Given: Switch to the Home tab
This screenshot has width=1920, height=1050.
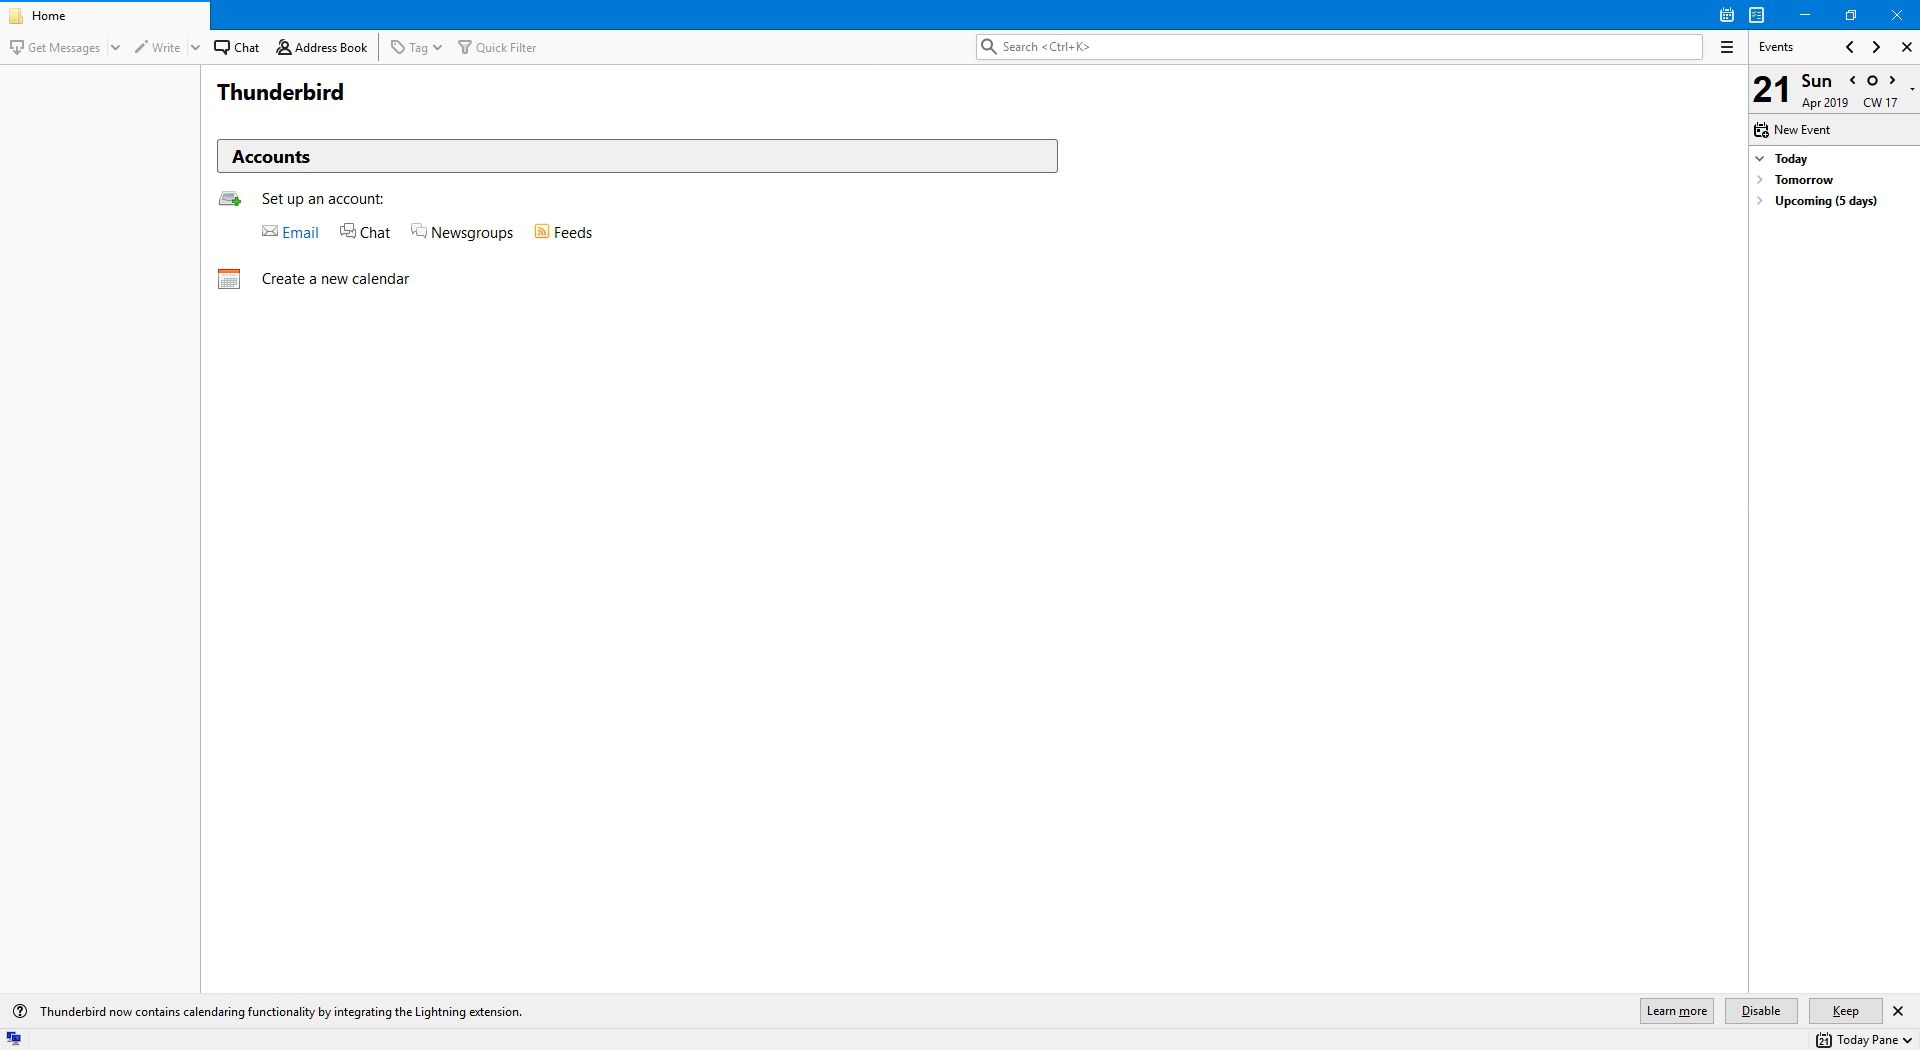Looking at the screenshot, I should pyautogui.click(x=105, y=16).
